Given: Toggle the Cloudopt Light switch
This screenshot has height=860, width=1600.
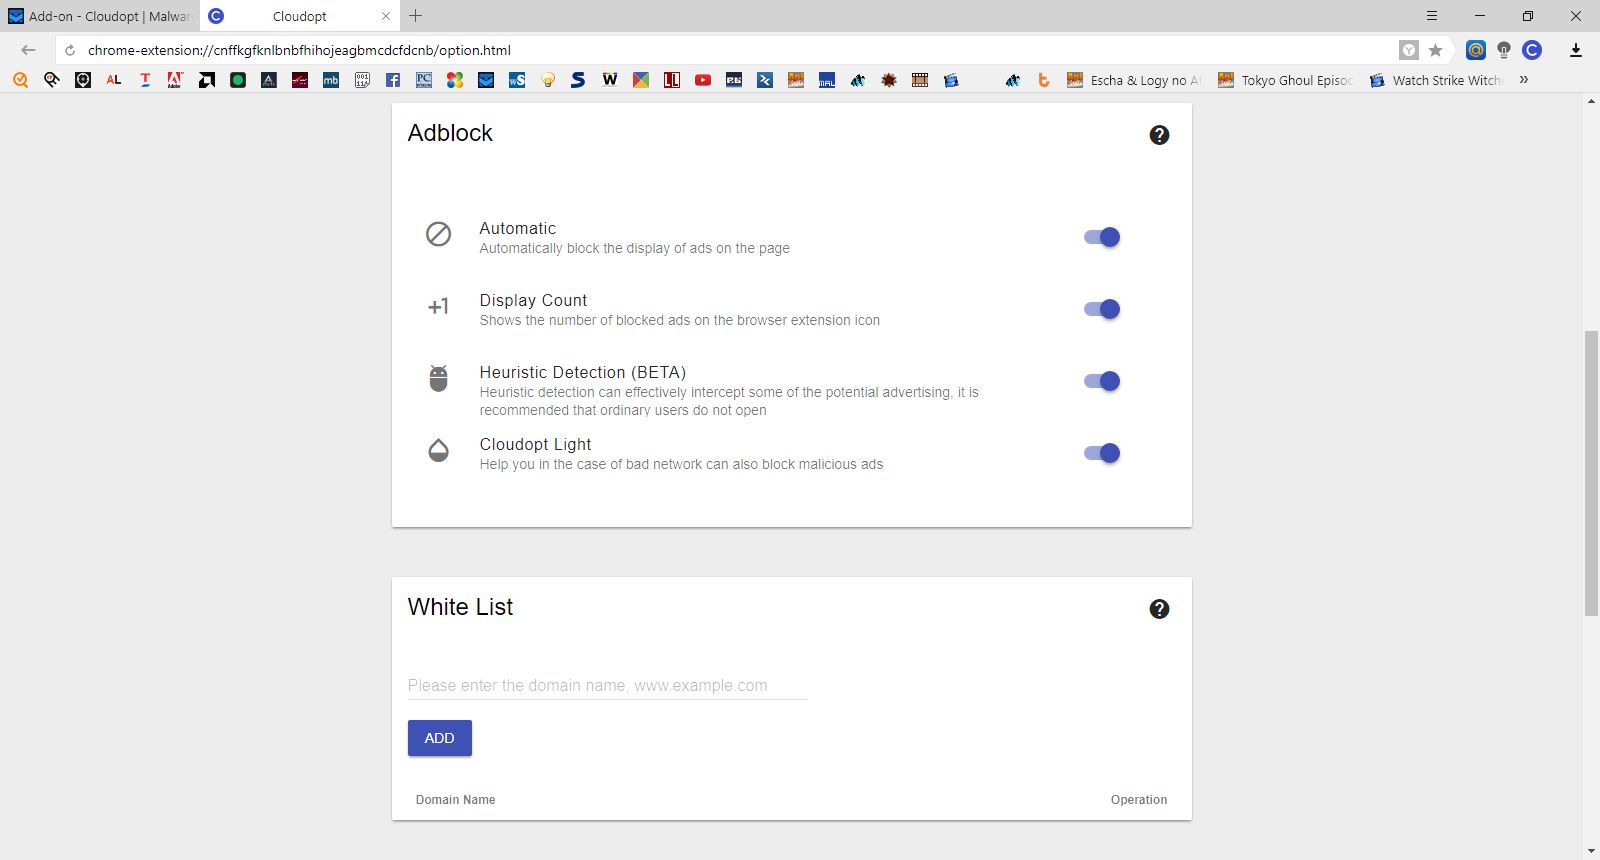Looking at the screenshot, I should [x=1102, y=453].
